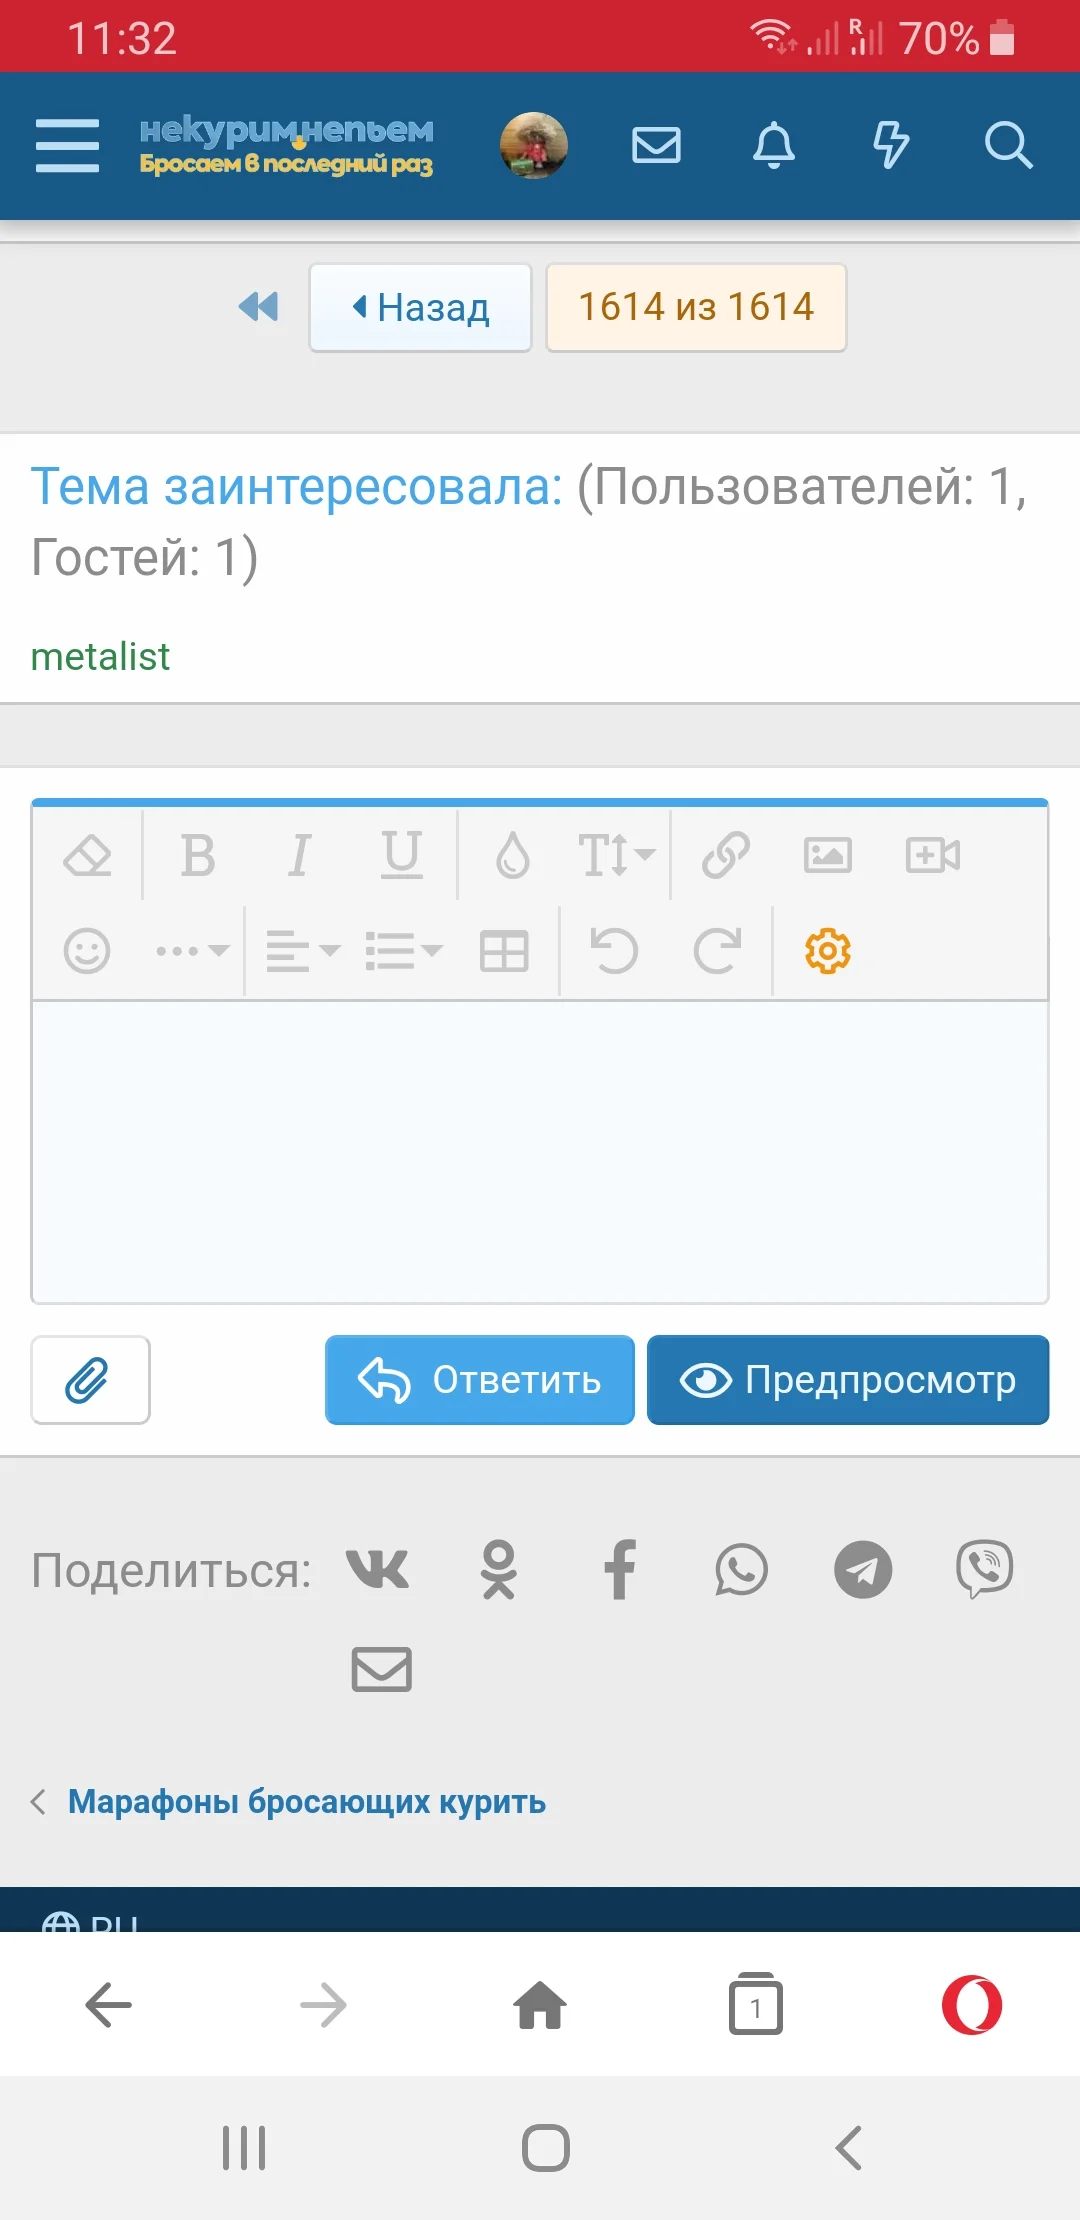Open forum search magnifier
This screenshot has height=2220, width=1080.
coord(1007,146)
